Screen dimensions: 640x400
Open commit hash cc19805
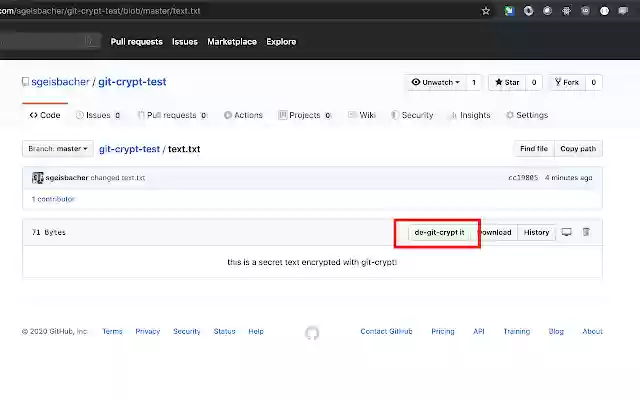click(x=523, y=178)
